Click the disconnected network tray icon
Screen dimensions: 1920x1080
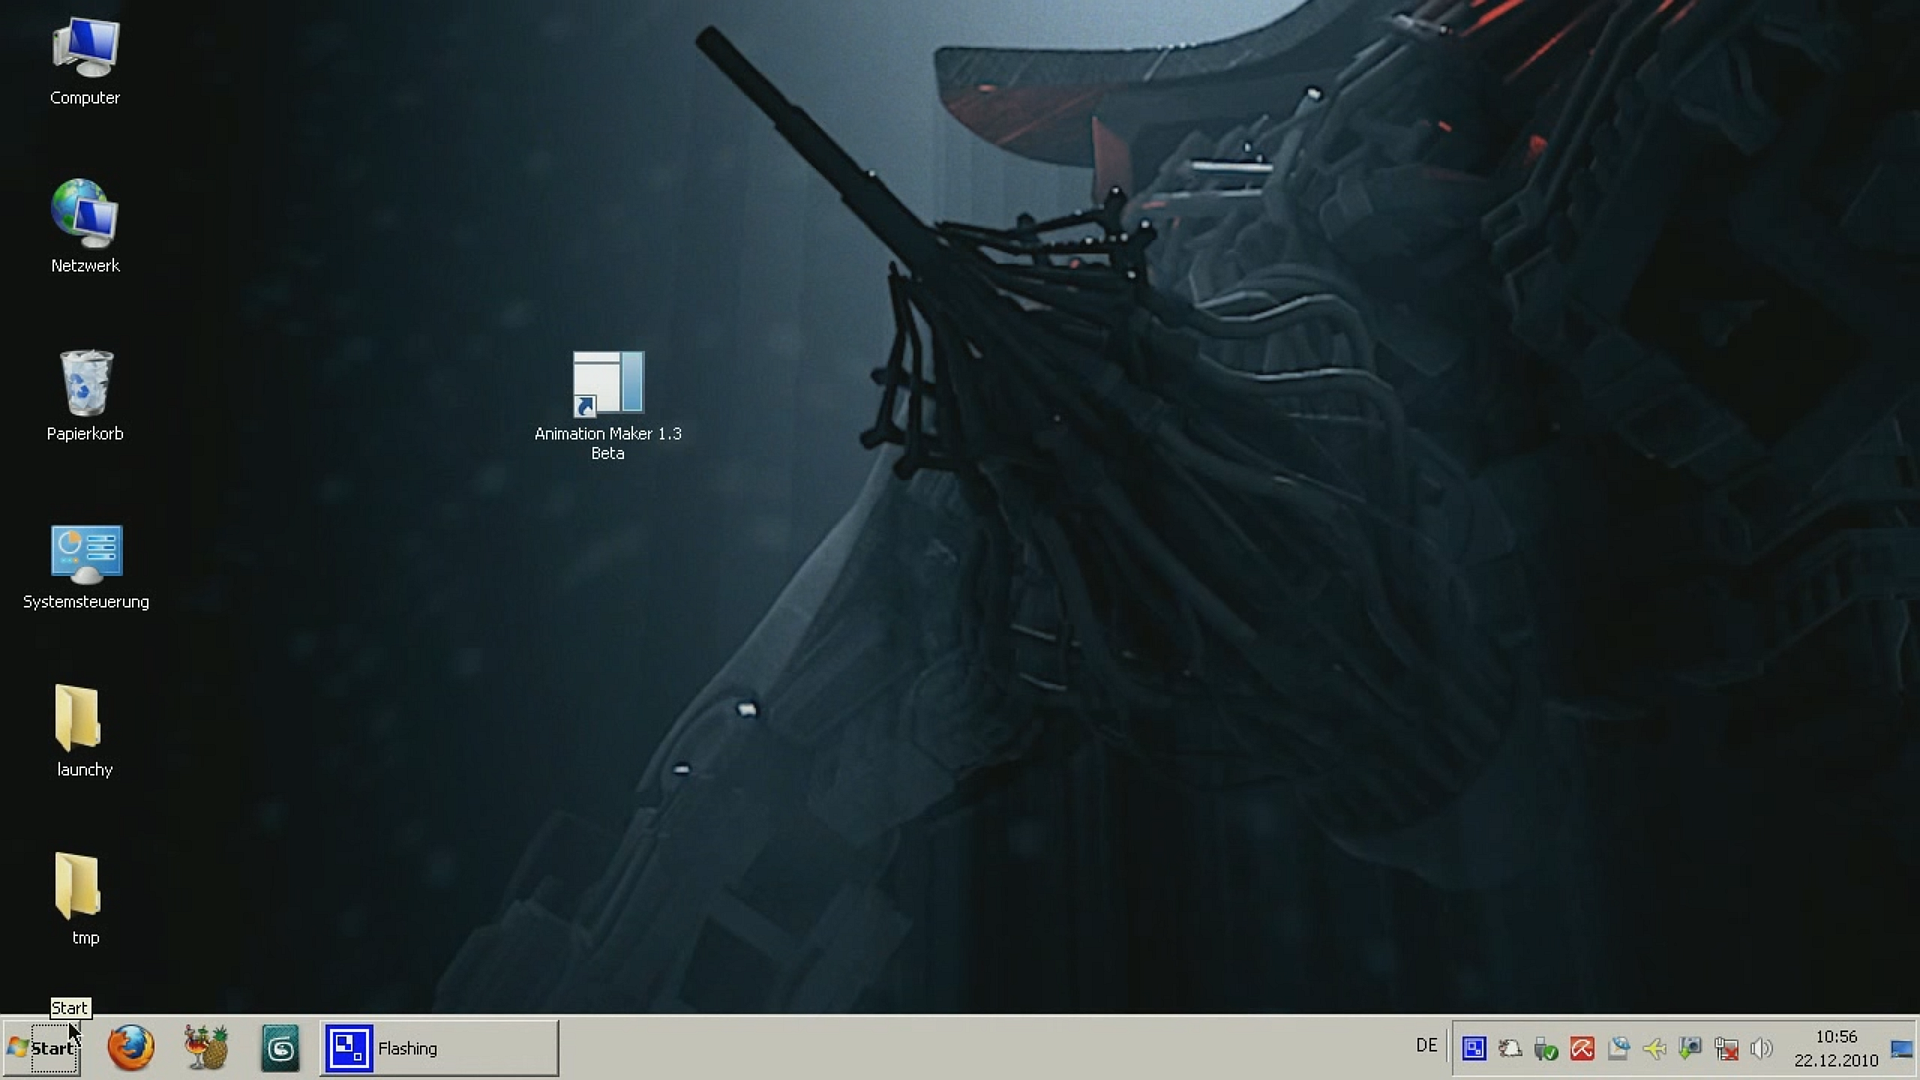1726,1048
